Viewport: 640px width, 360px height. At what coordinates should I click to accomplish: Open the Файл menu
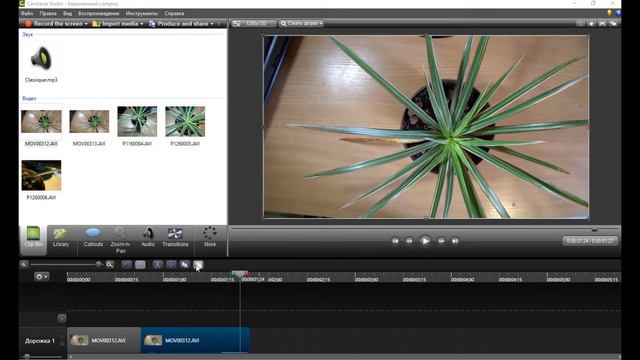pyautogui.click(x=27, y=13)
